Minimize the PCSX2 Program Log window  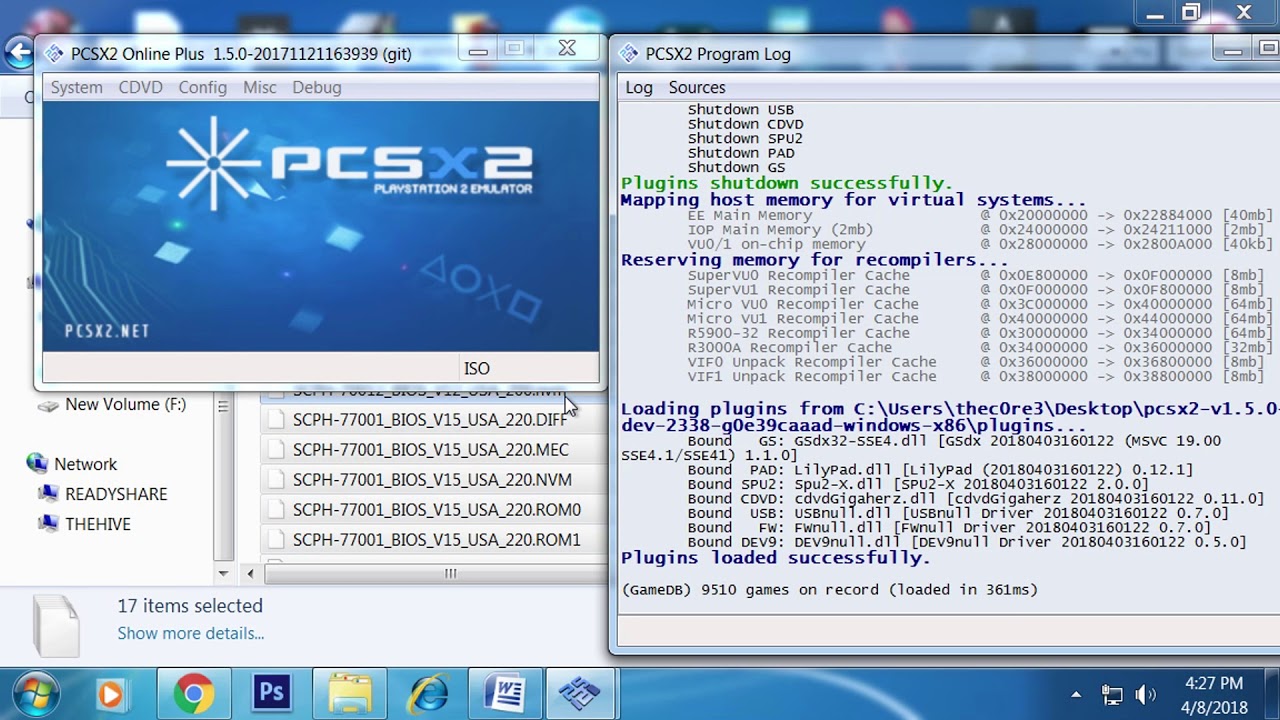1233,51
